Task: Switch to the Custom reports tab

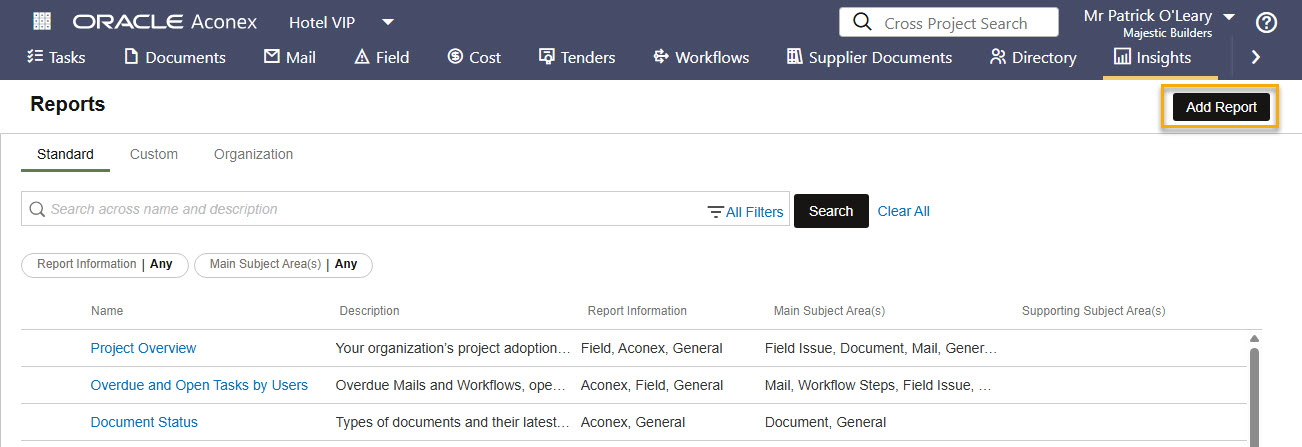Action: click(x=154, y=154)
